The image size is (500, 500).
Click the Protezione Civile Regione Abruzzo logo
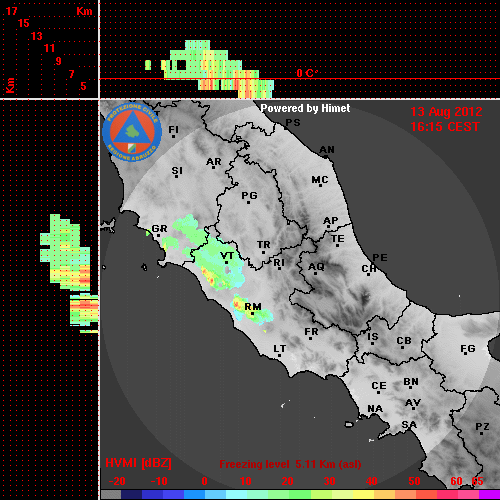[x=132, y=133]
